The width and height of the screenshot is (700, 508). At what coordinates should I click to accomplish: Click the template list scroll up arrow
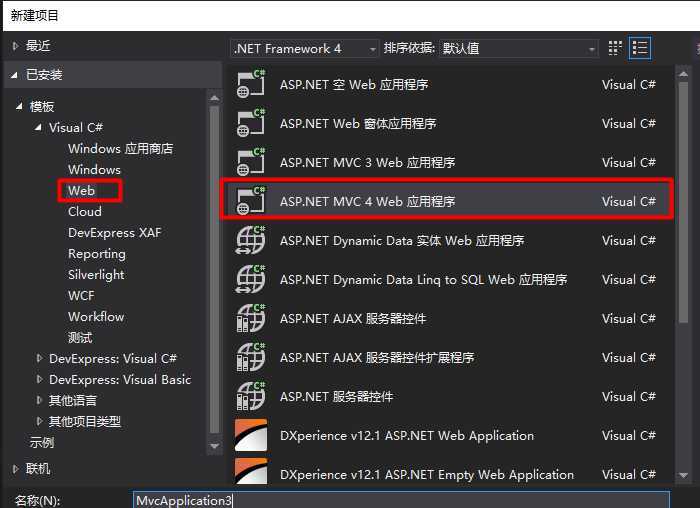tap(683, 74)
